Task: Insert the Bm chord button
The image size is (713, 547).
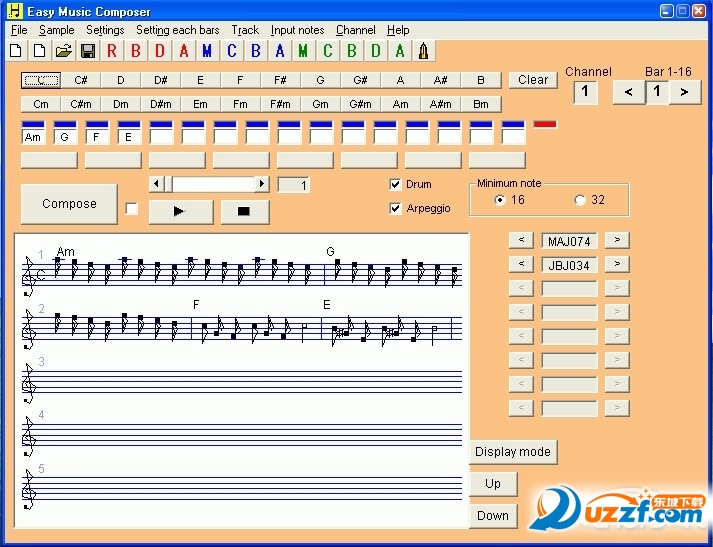Action: point(481,104)
